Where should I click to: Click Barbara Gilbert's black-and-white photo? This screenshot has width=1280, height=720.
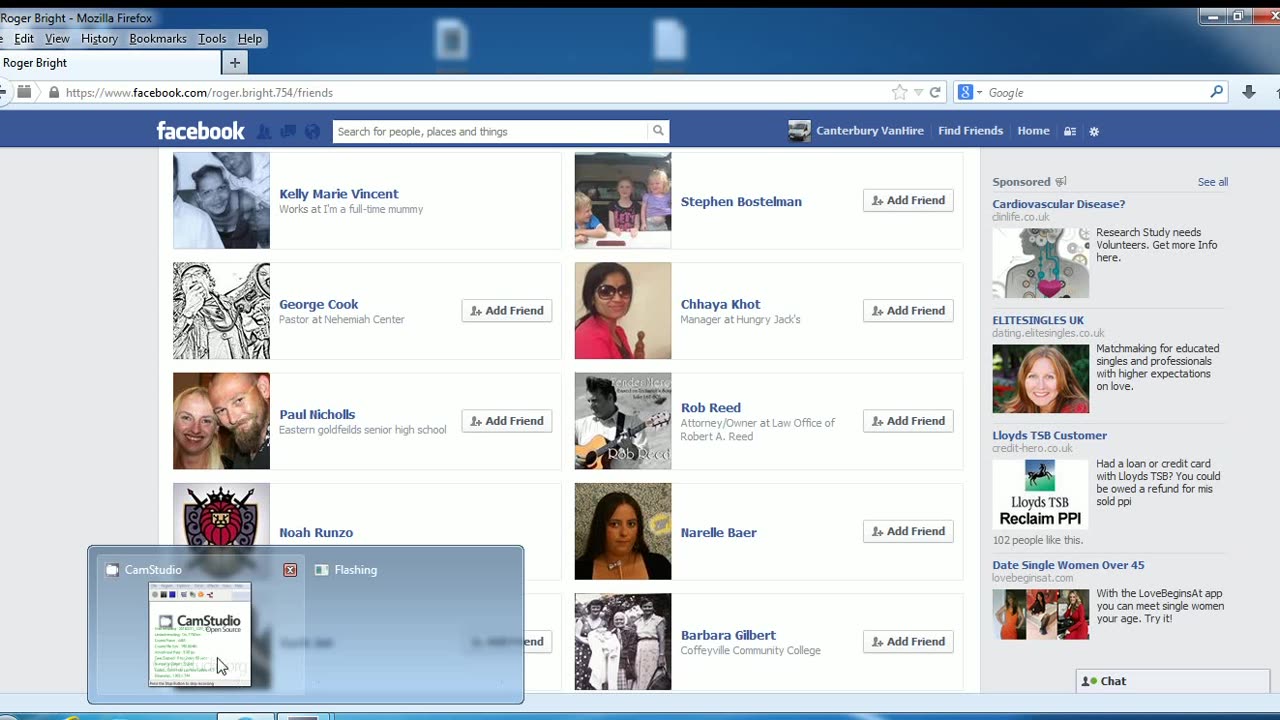click(623, 642)
